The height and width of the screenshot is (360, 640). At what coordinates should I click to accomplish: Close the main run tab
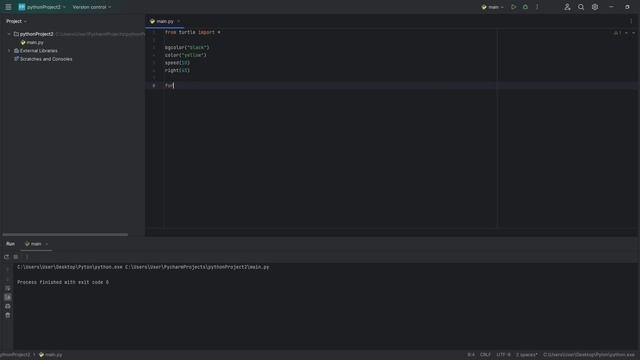click(47, 244)
